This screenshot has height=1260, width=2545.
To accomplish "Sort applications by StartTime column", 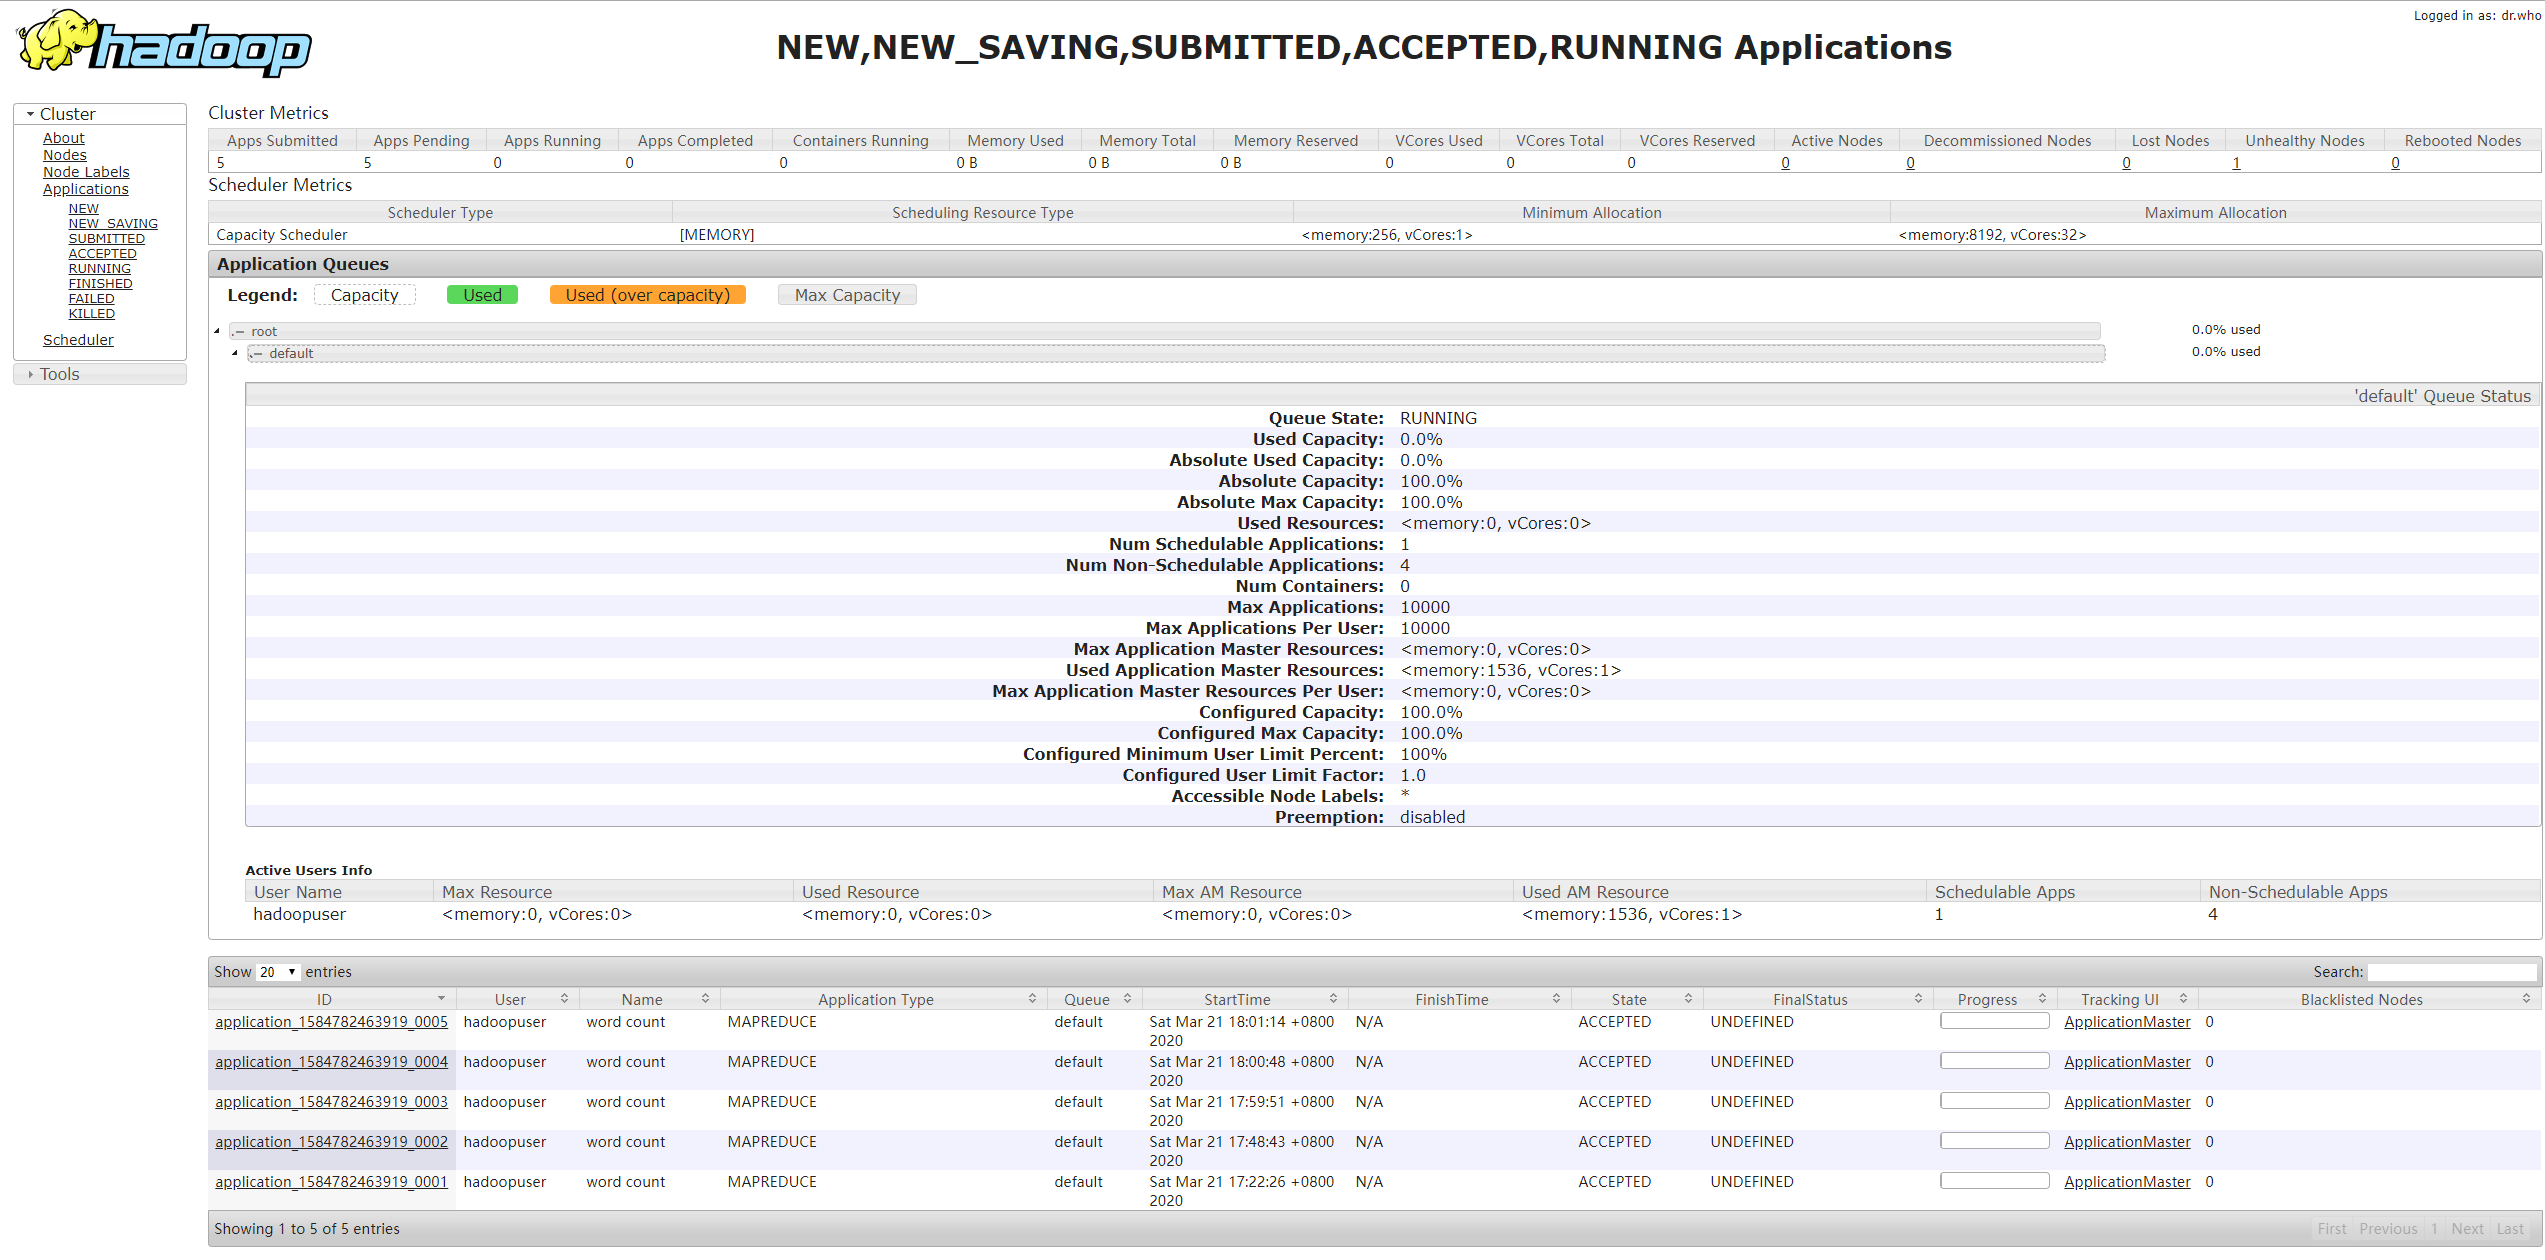I will (x=1245, y=999).
